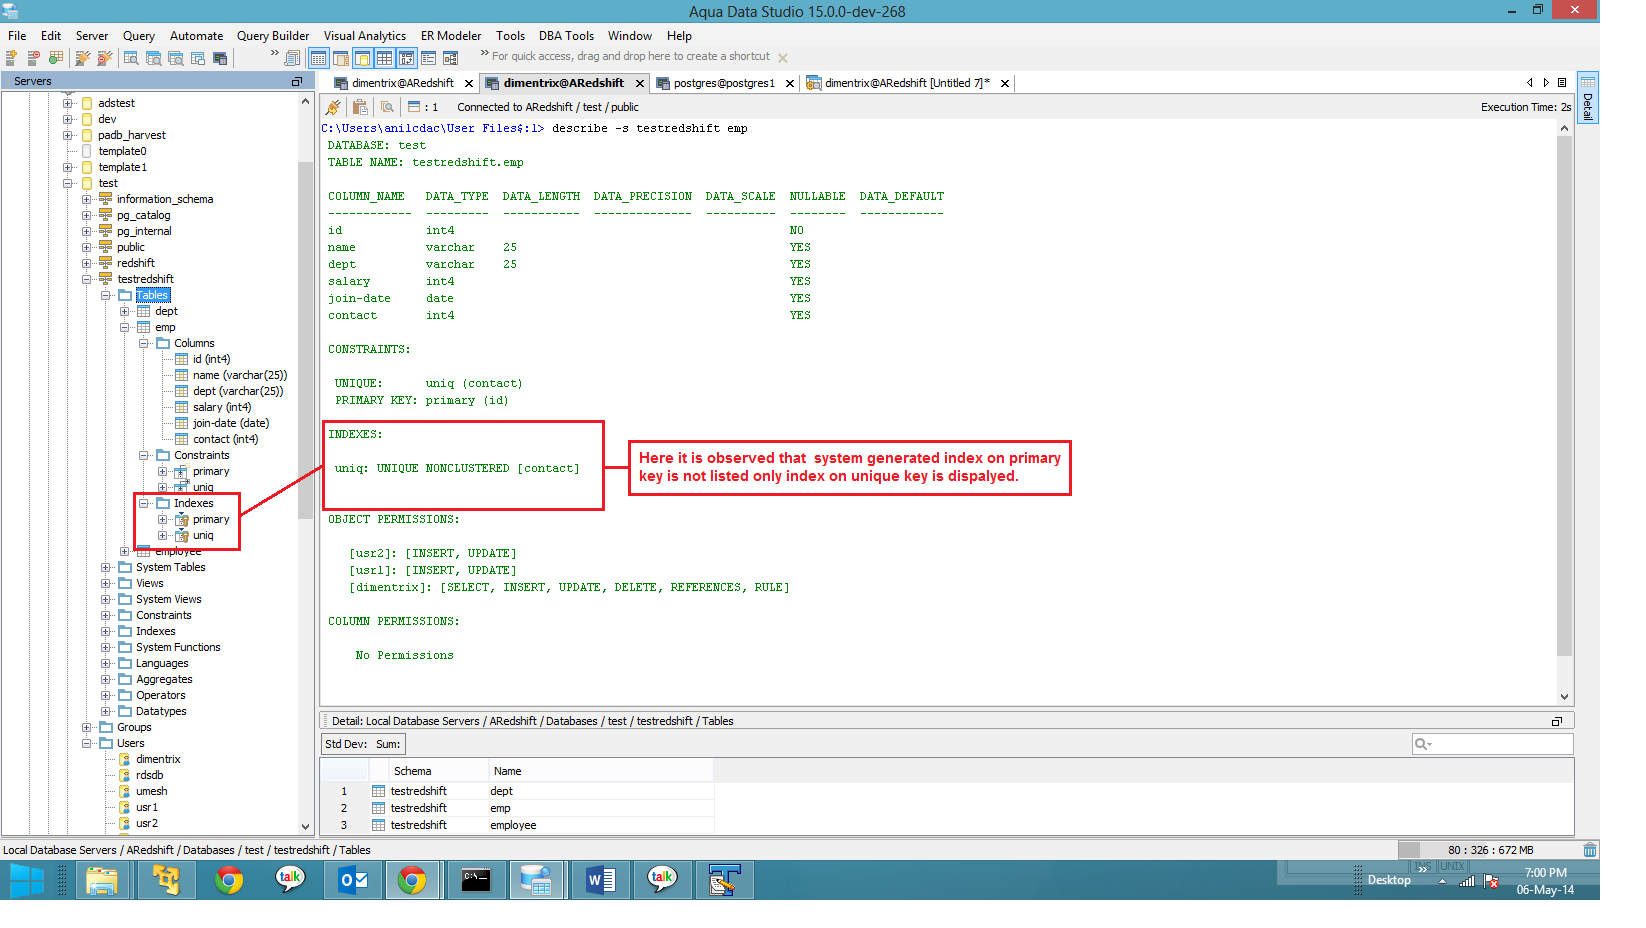This screenshot has height=928, width=1646.
Task: Click the dark window icon before the toolbar chevron
Action: [x=220, y=58]
